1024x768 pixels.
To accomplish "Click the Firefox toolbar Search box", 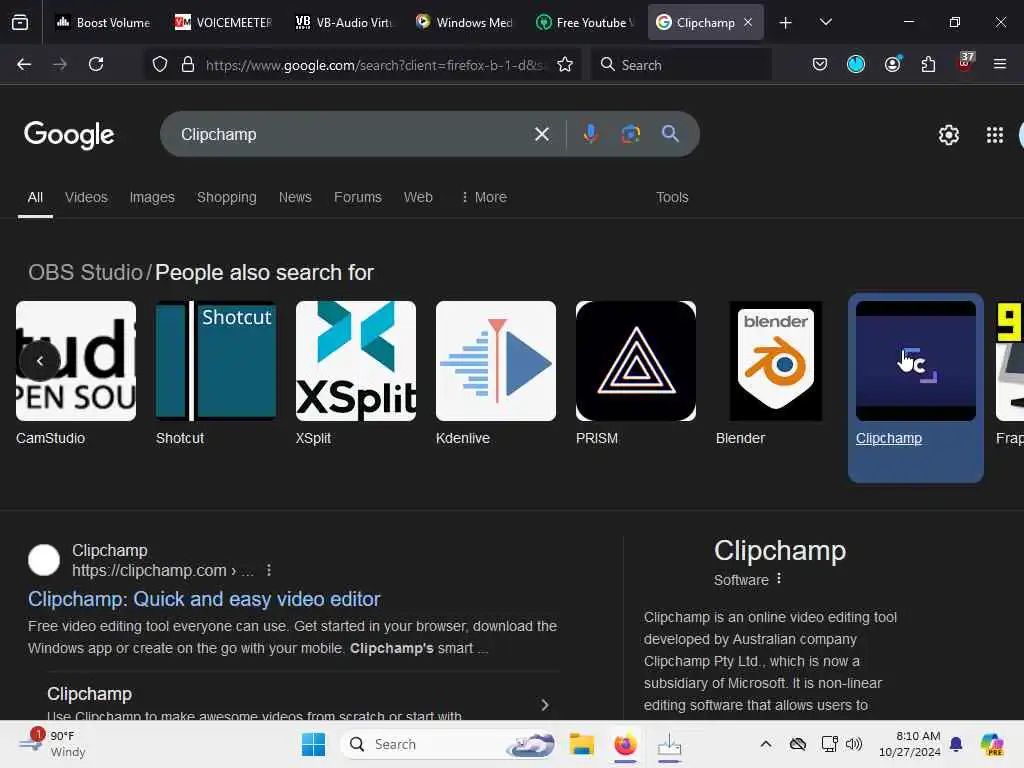I will coord(681,64).
